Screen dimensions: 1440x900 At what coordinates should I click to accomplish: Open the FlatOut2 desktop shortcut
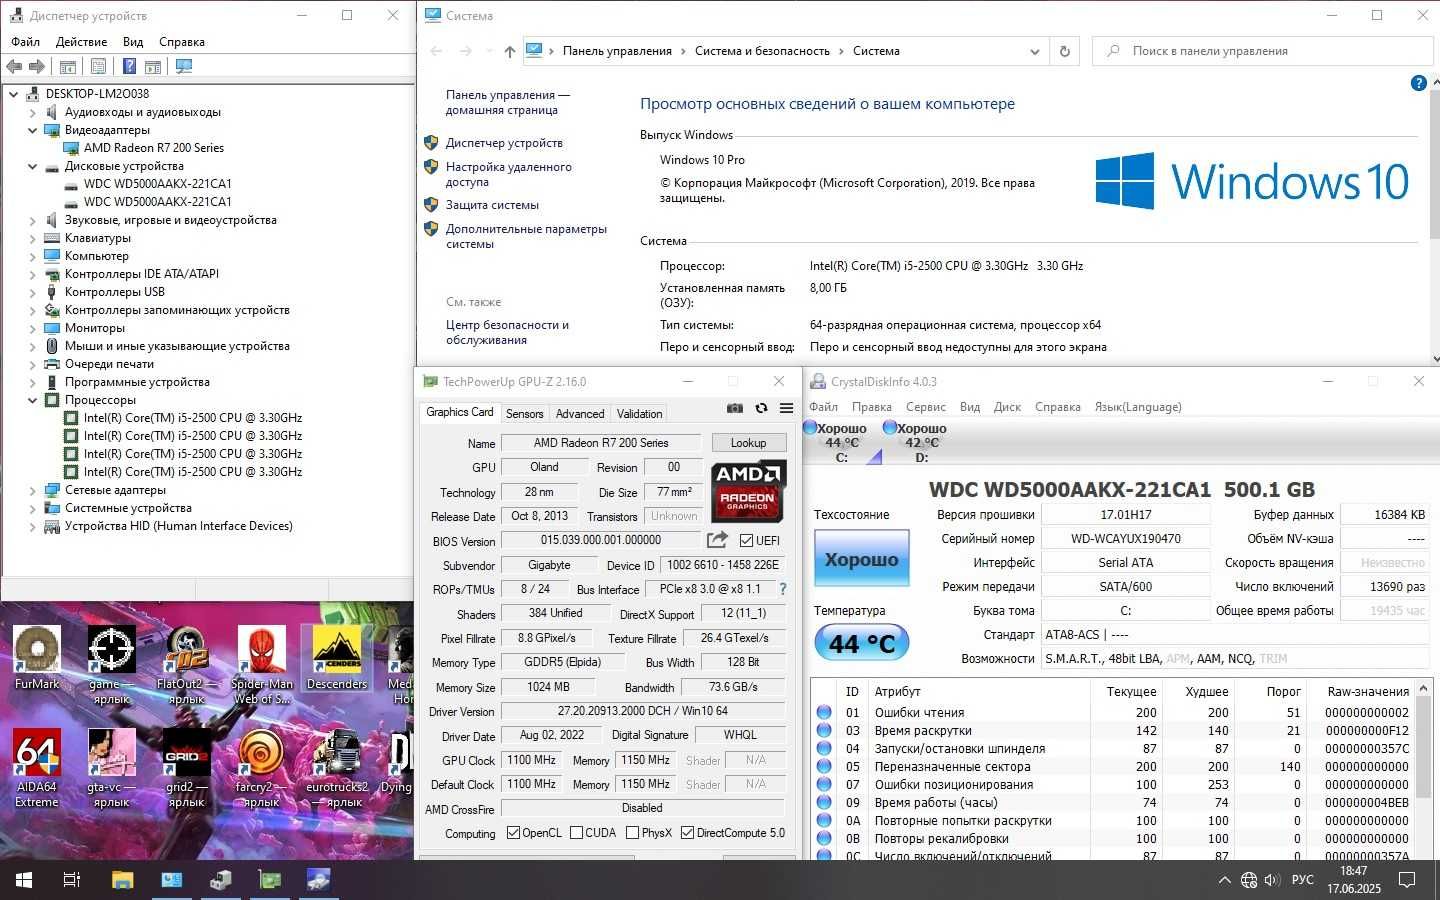(x=186, y=664)
